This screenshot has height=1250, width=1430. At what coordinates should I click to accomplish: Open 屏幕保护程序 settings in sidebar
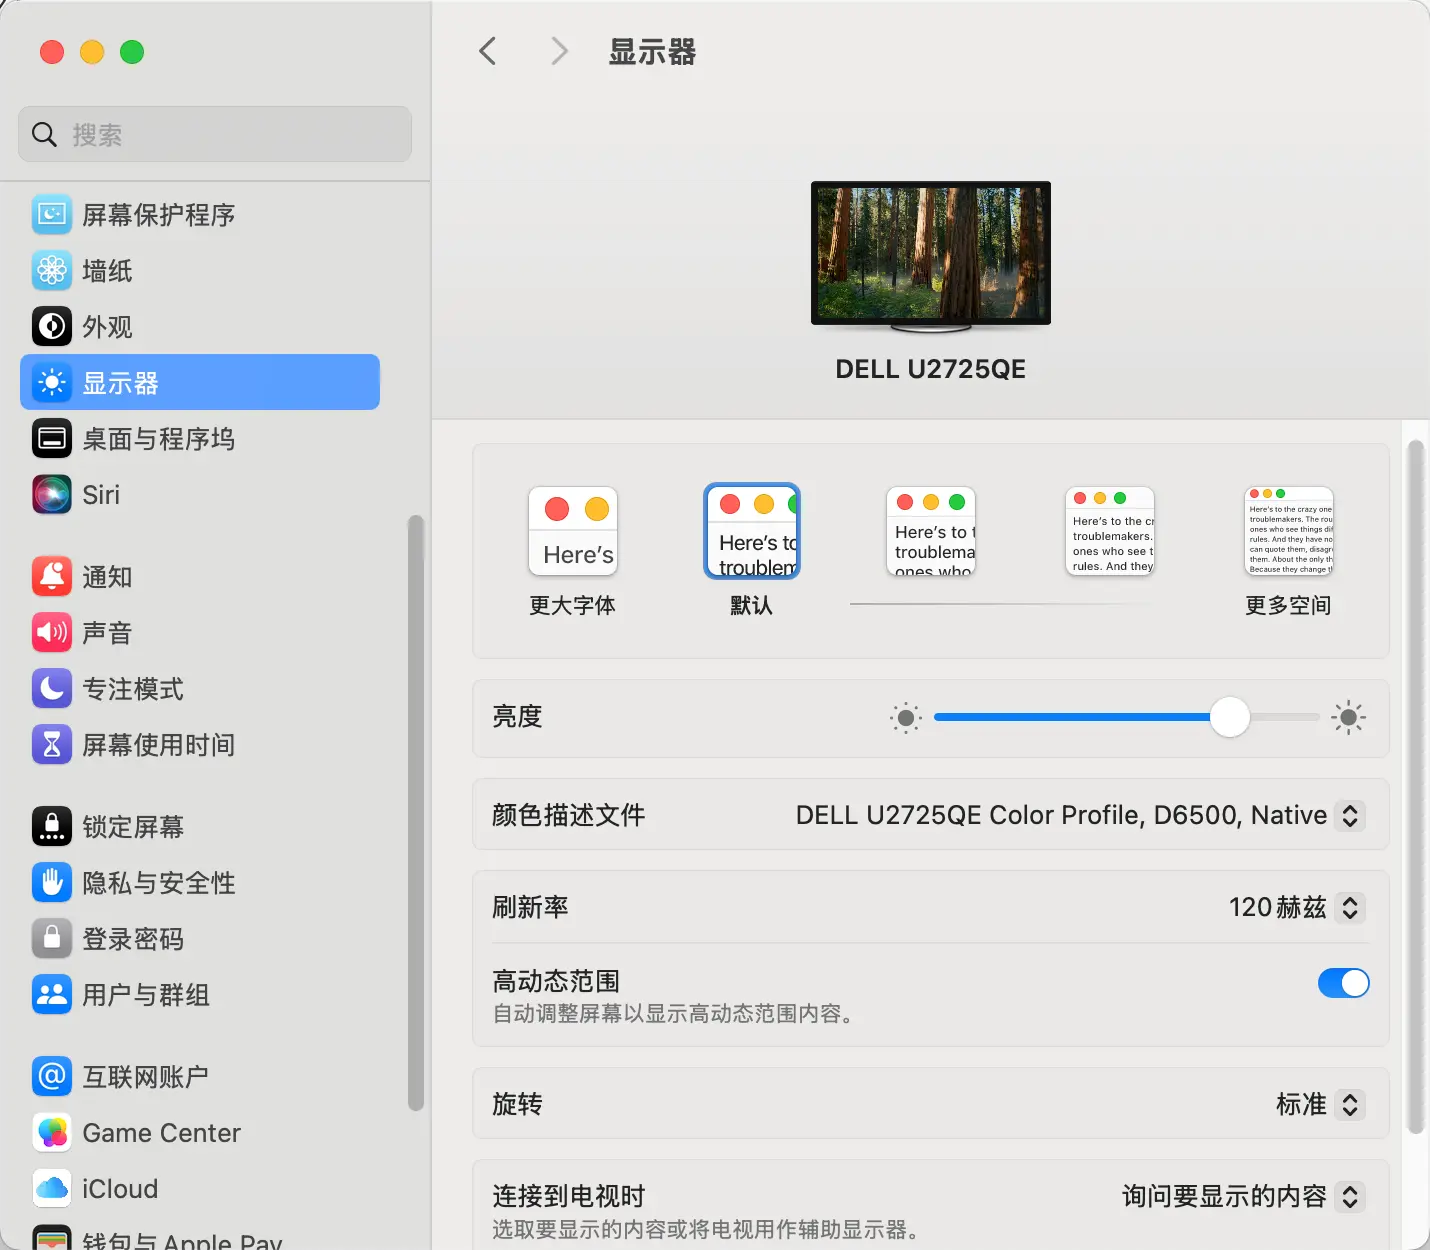[200, 214]
